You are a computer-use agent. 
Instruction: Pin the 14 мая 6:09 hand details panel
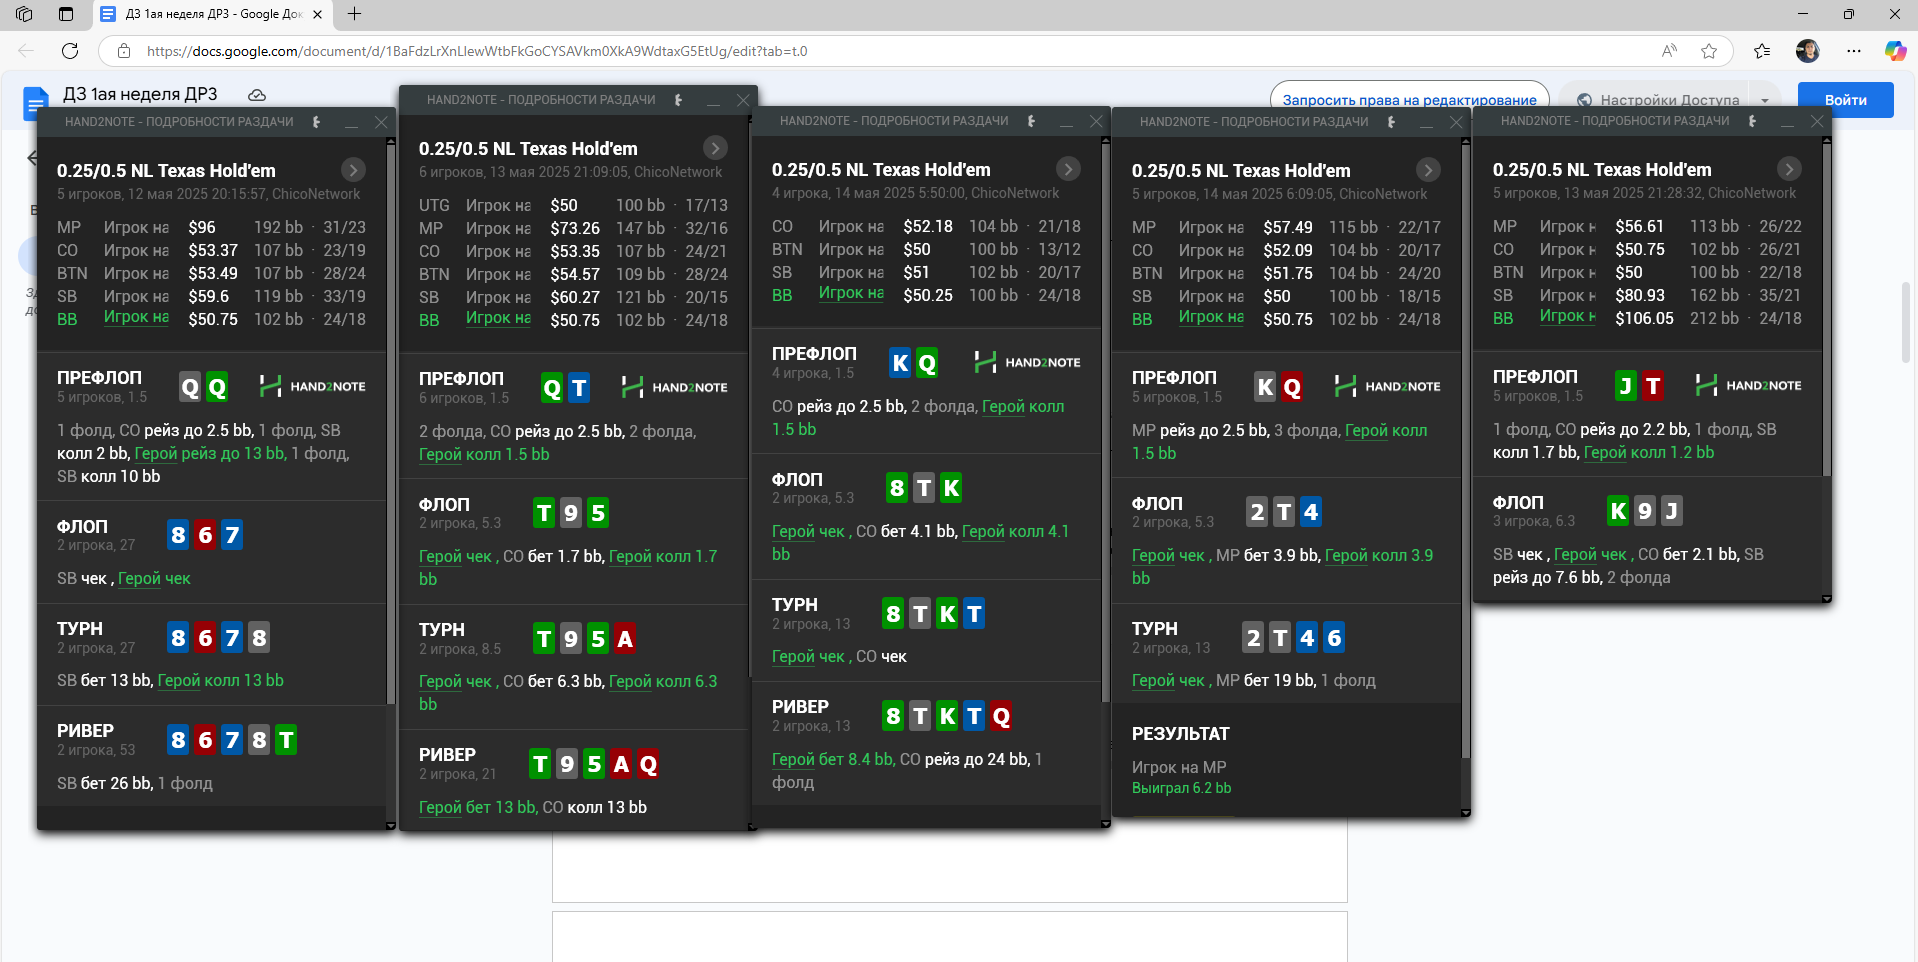[1391, 122]
